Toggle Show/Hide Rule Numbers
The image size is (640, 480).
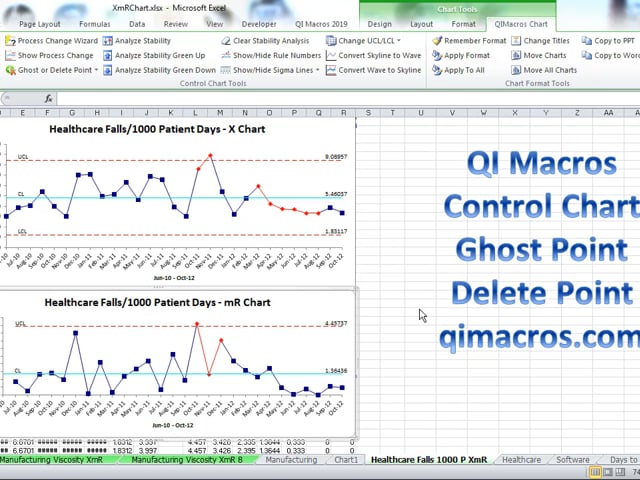point(271,56)
